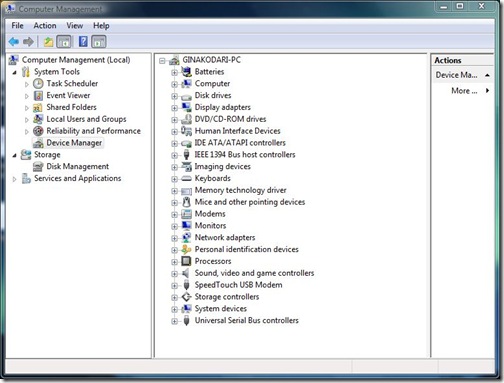Select the Event Viewer text label
Screen dimensions: 504x383
(x=68, y=95)
